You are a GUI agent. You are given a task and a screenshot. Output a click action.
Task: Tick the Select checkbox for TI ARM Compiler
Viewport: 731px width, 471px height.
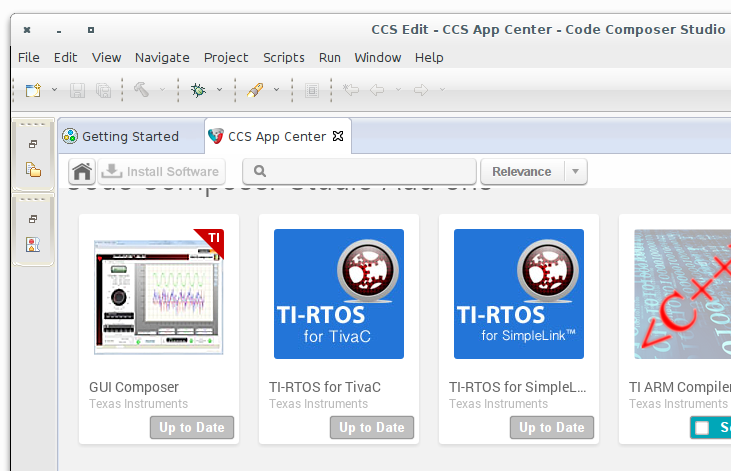pyautogui.click(x=702, y=428)
